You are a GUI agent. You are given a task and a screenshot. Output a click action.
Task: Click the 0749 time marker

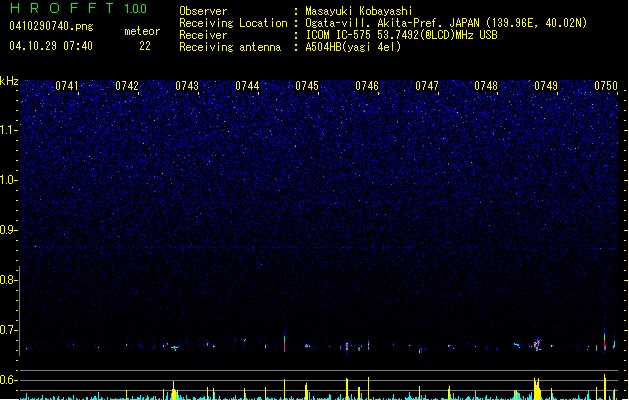pyautogui.click(x=546, y=86)
